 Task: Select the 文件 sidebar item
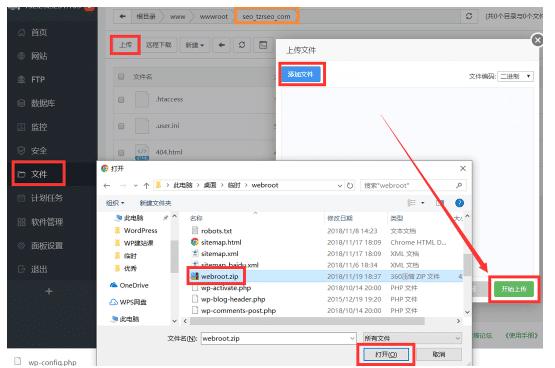(38, 174)
